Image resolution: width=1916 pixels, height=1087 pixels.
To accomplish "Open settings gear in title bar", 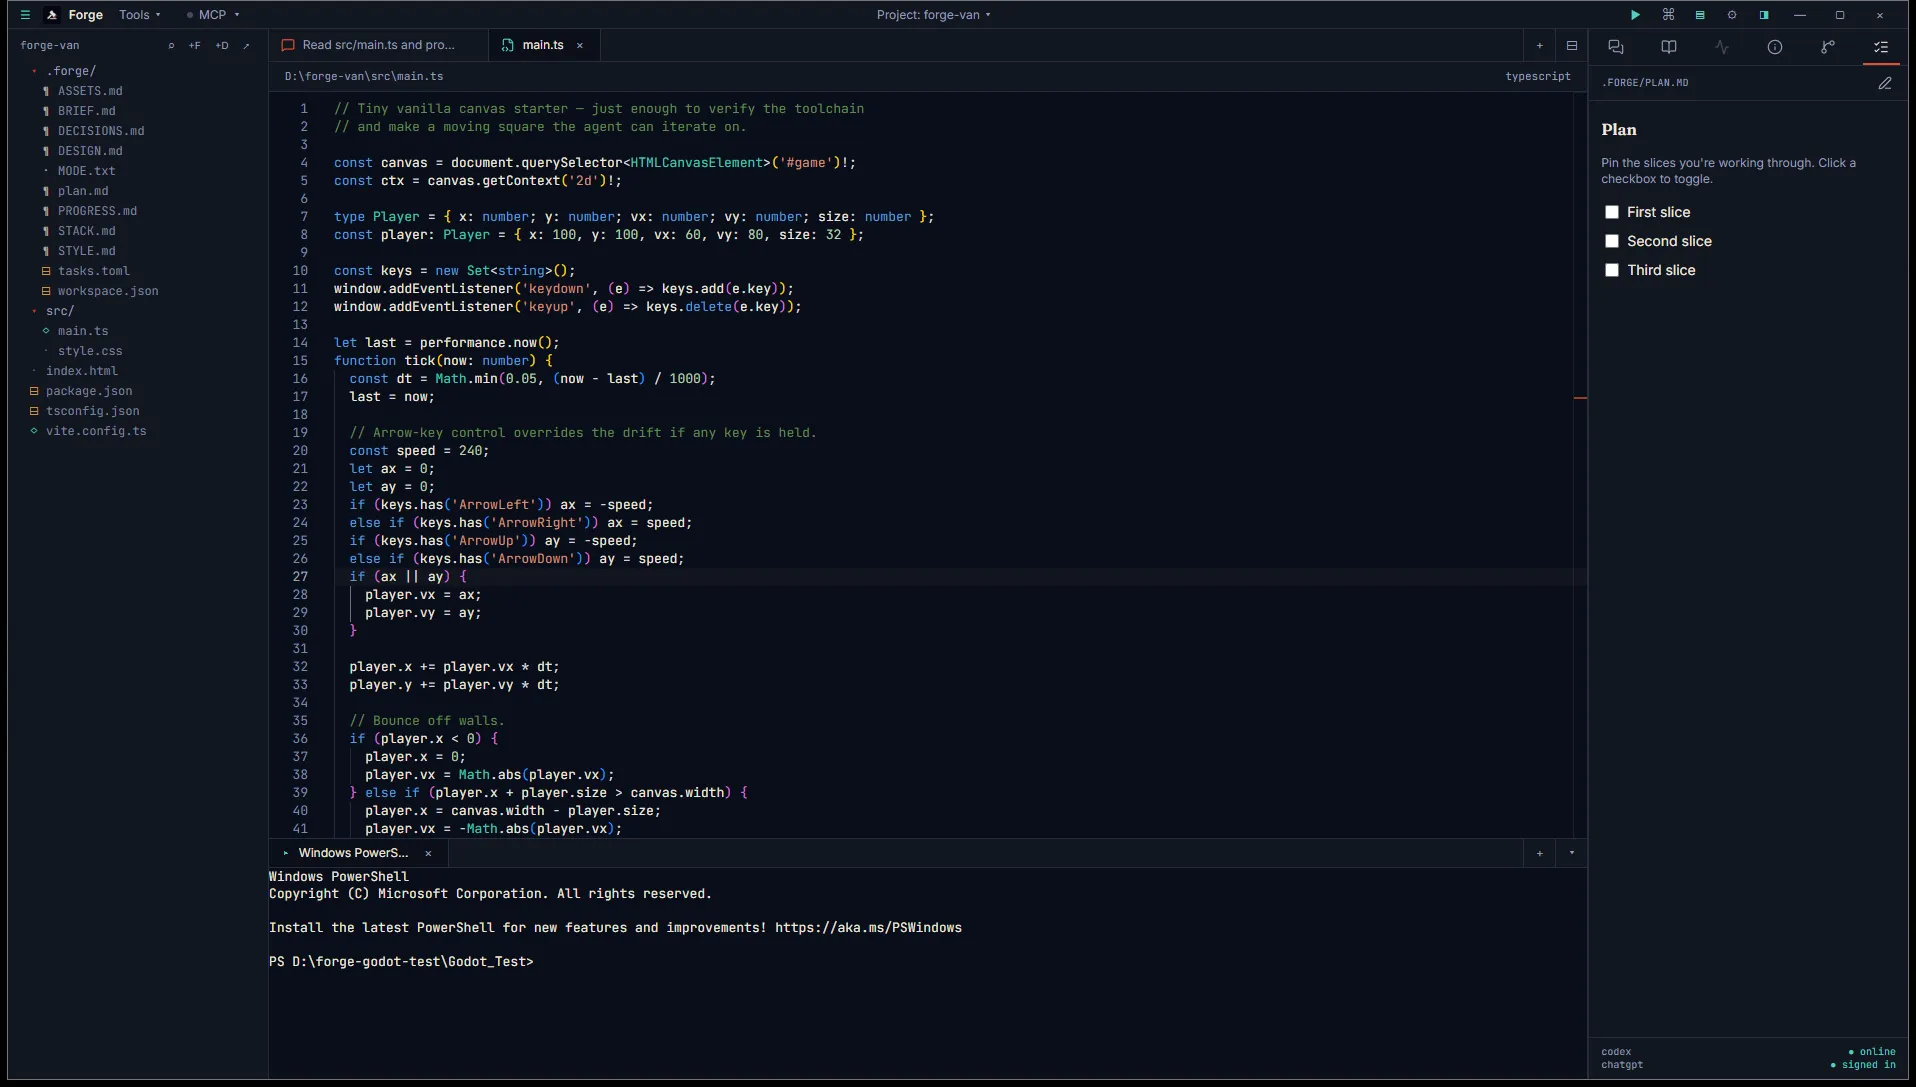I will [1732, 15].
